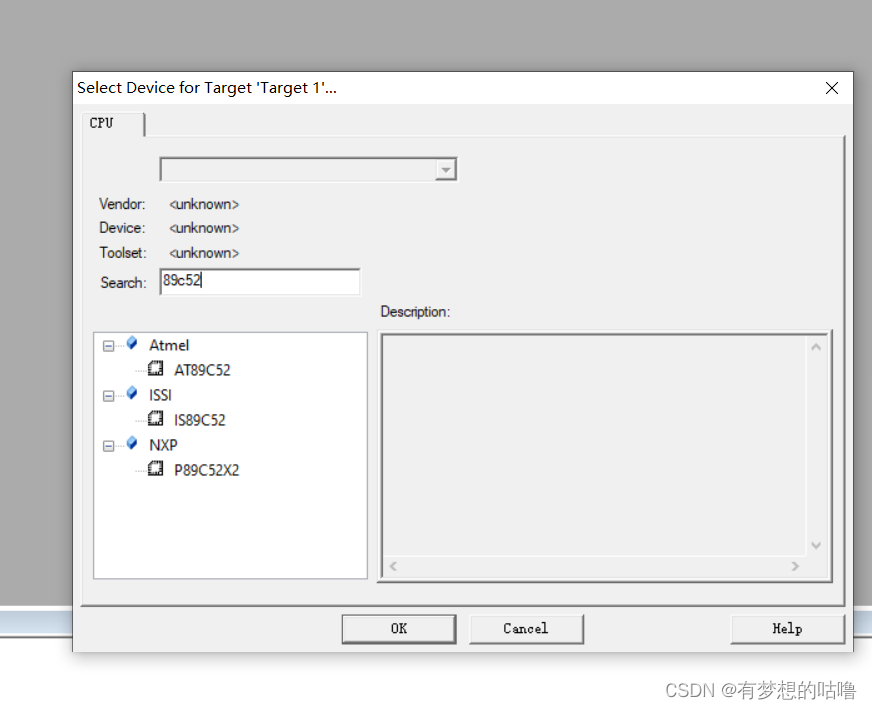Switch to the CPU tab

coord(113,123)
